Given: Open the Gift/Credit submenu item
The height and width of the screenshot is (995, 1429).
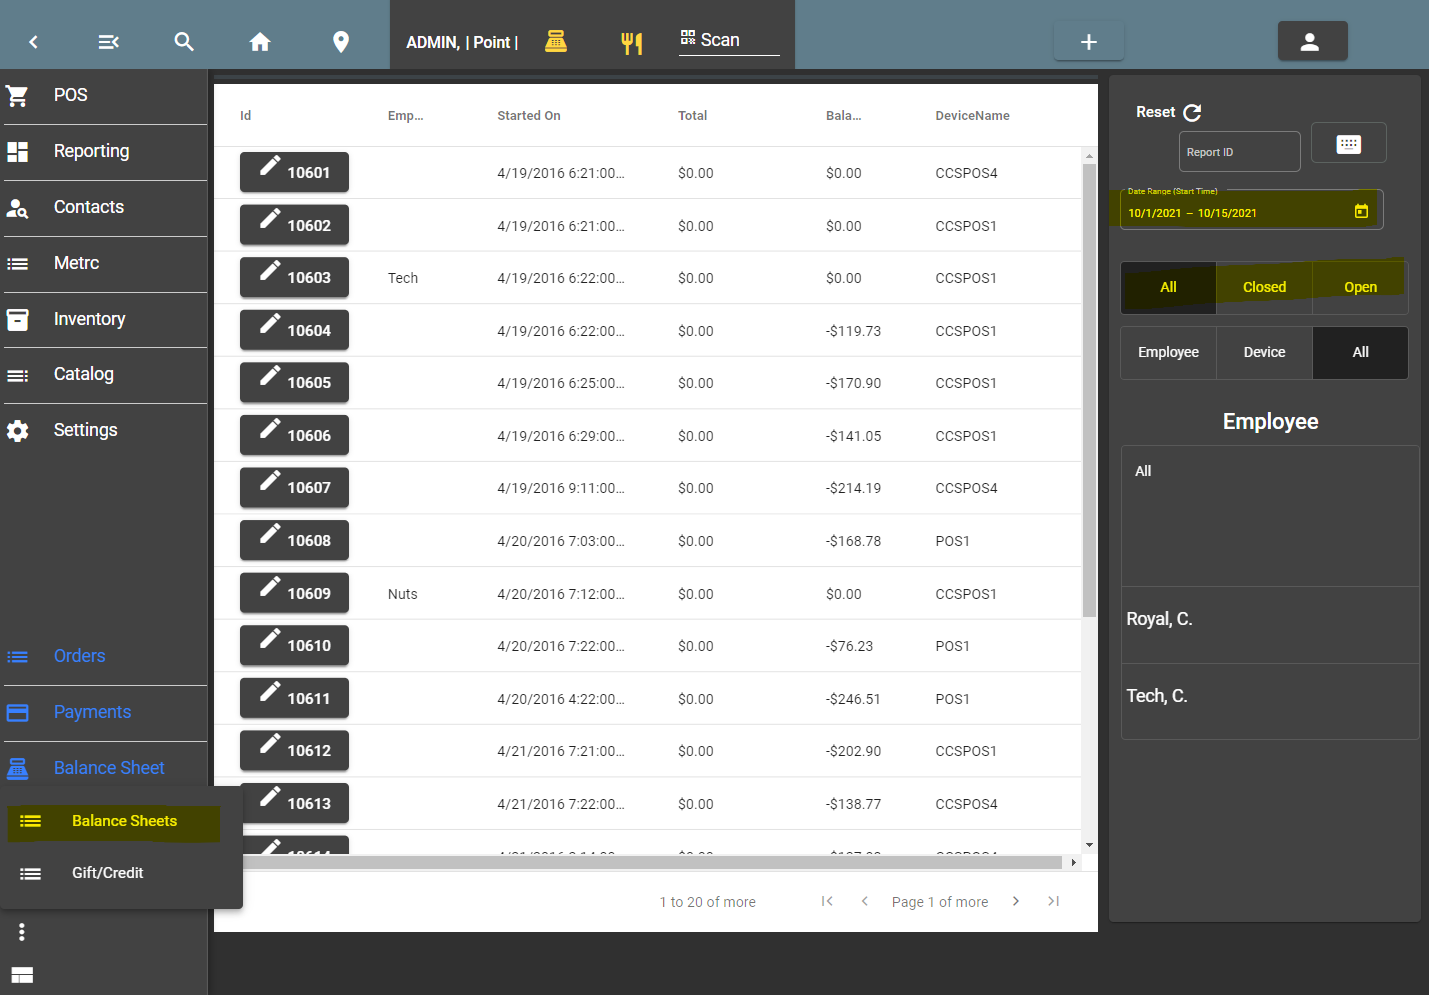Looking at the screenshot, I should tap(108, 873).
